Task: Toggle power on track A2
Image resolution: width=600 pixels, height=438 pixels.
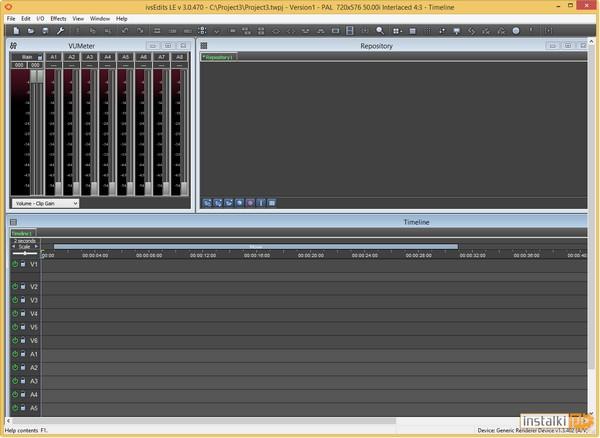Action: [x=15, y=367]
